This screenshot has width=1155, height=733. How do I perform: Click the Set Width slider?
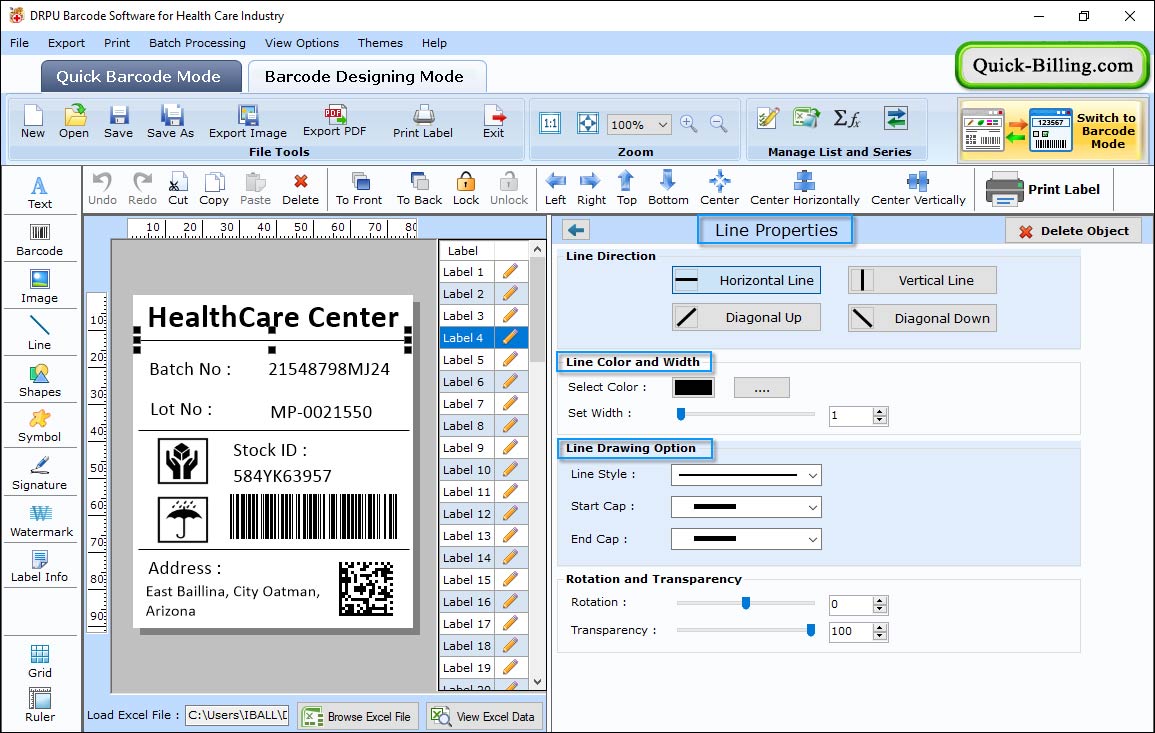click(x=745, y=414)
